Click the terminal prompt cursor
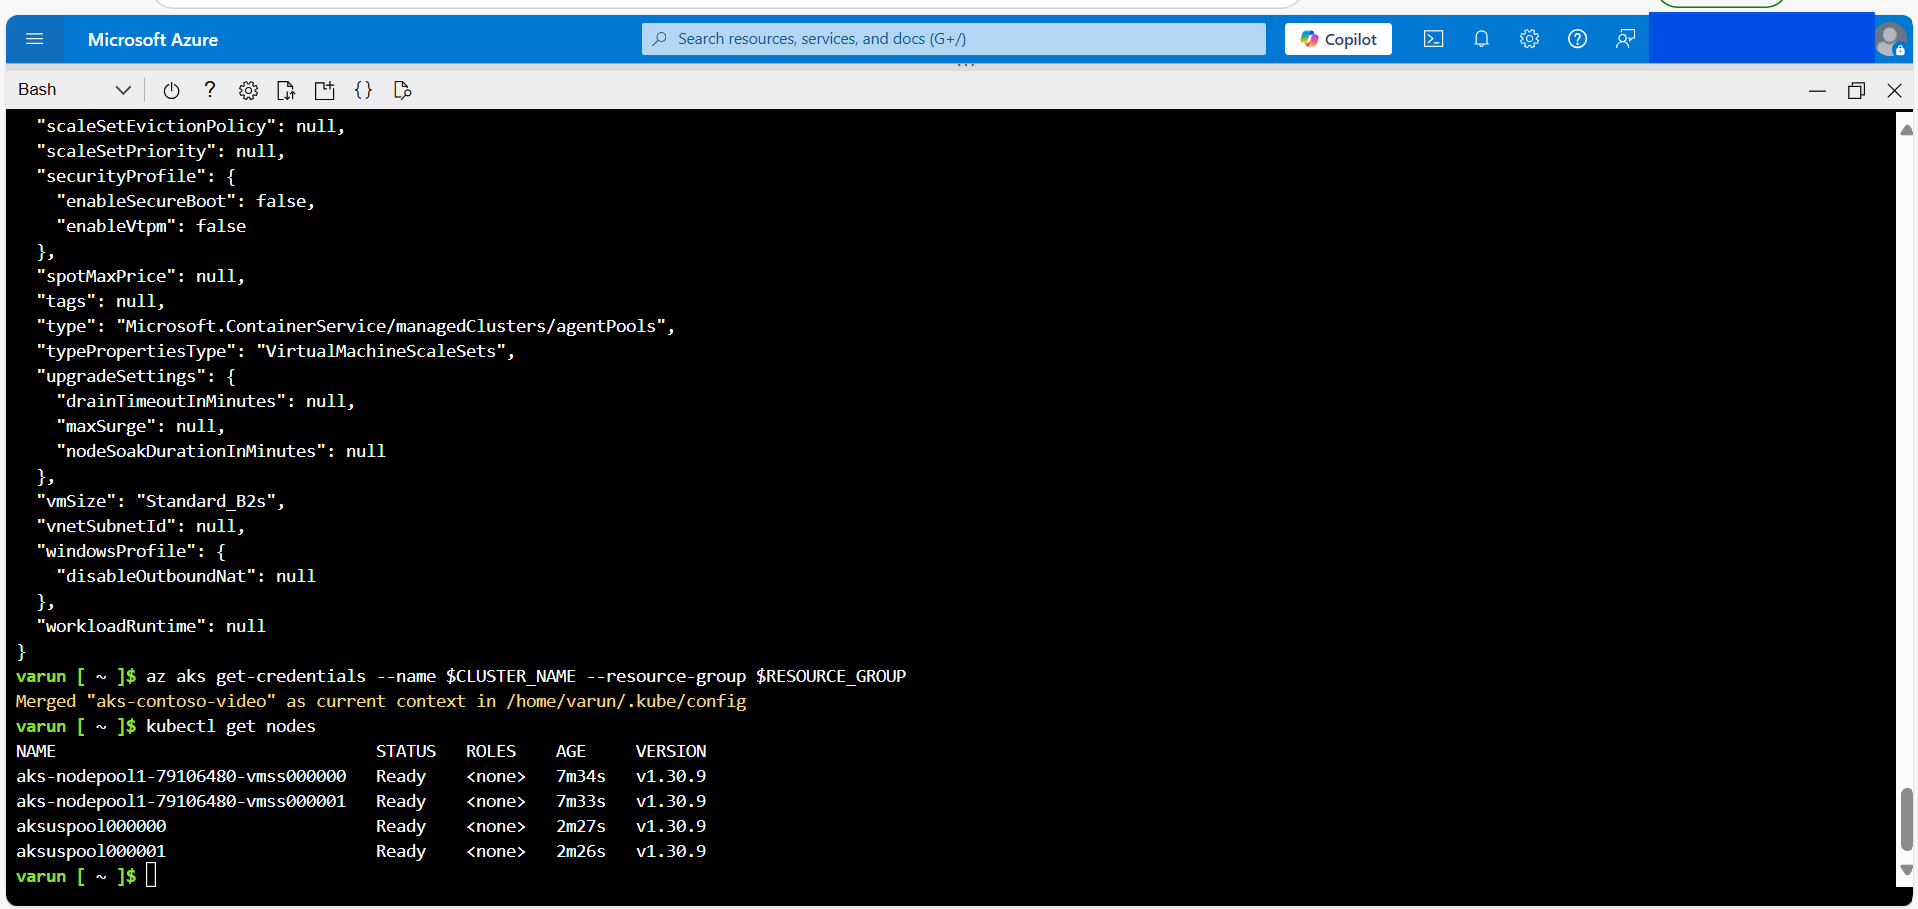This screenshot has width=1918, height=909. [x=151, y=876]
